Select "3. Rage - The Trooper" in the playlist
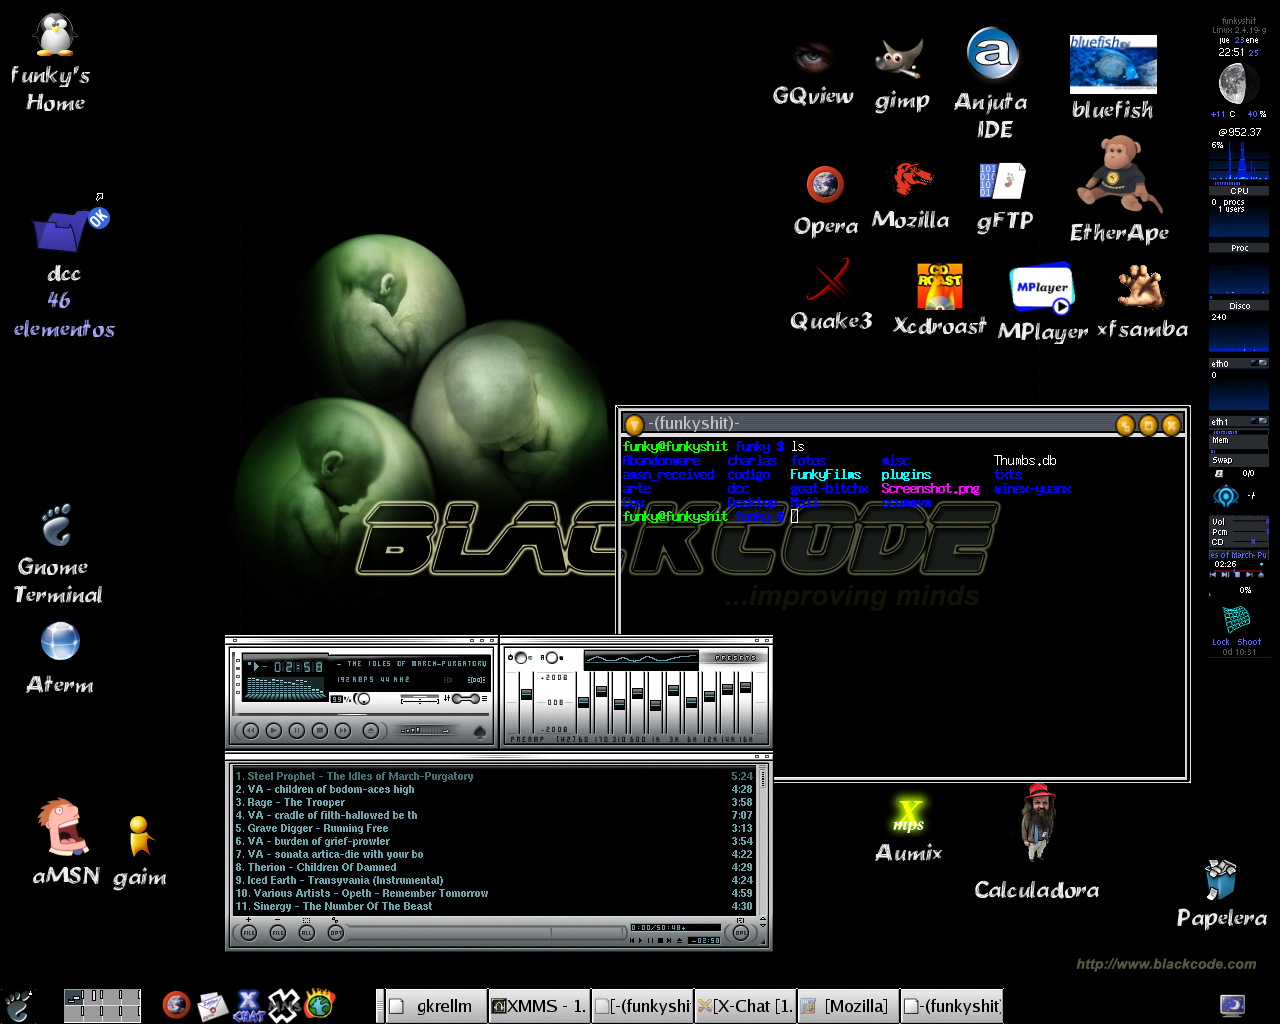 click(494, 802)
